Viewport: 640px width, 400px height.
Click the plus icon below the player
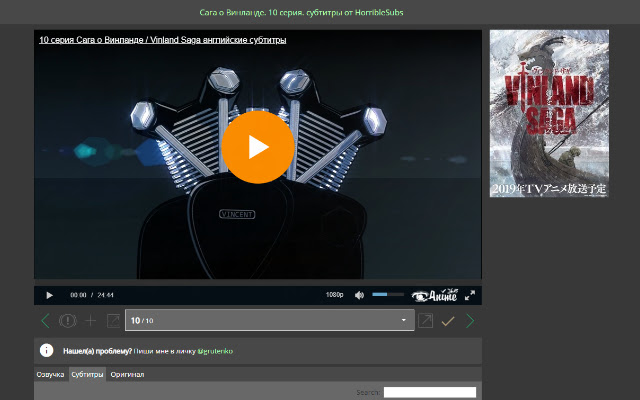tap(90, 321)
